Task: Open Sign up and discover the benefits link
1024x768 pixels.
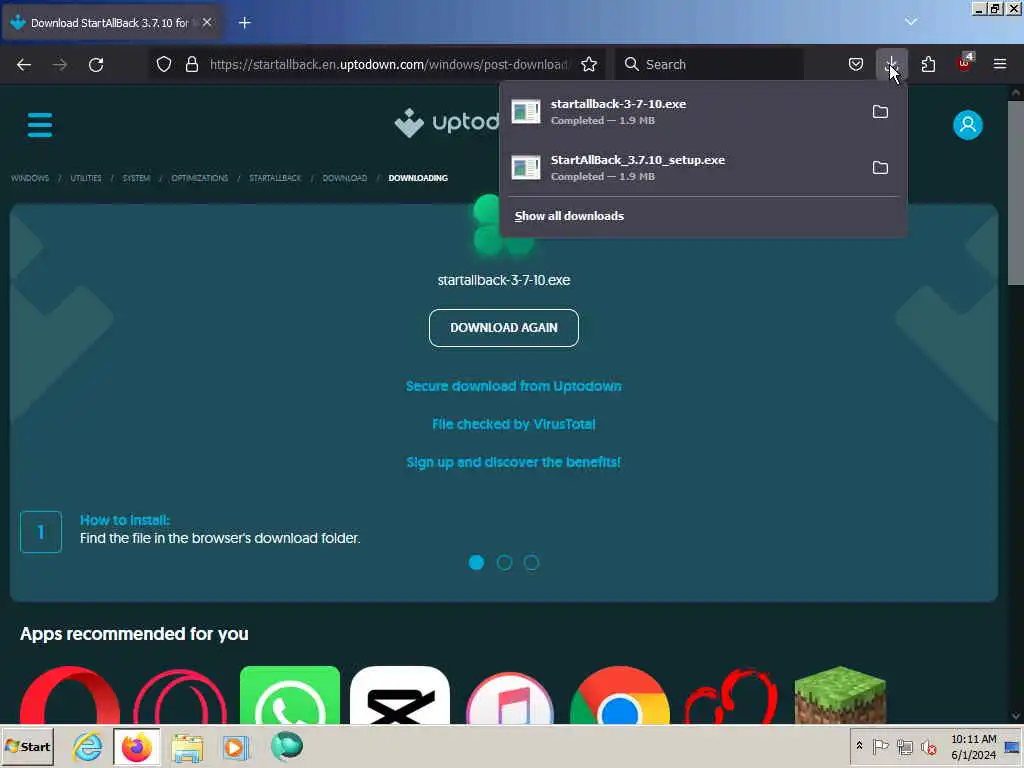Action: tap(513, 462)
